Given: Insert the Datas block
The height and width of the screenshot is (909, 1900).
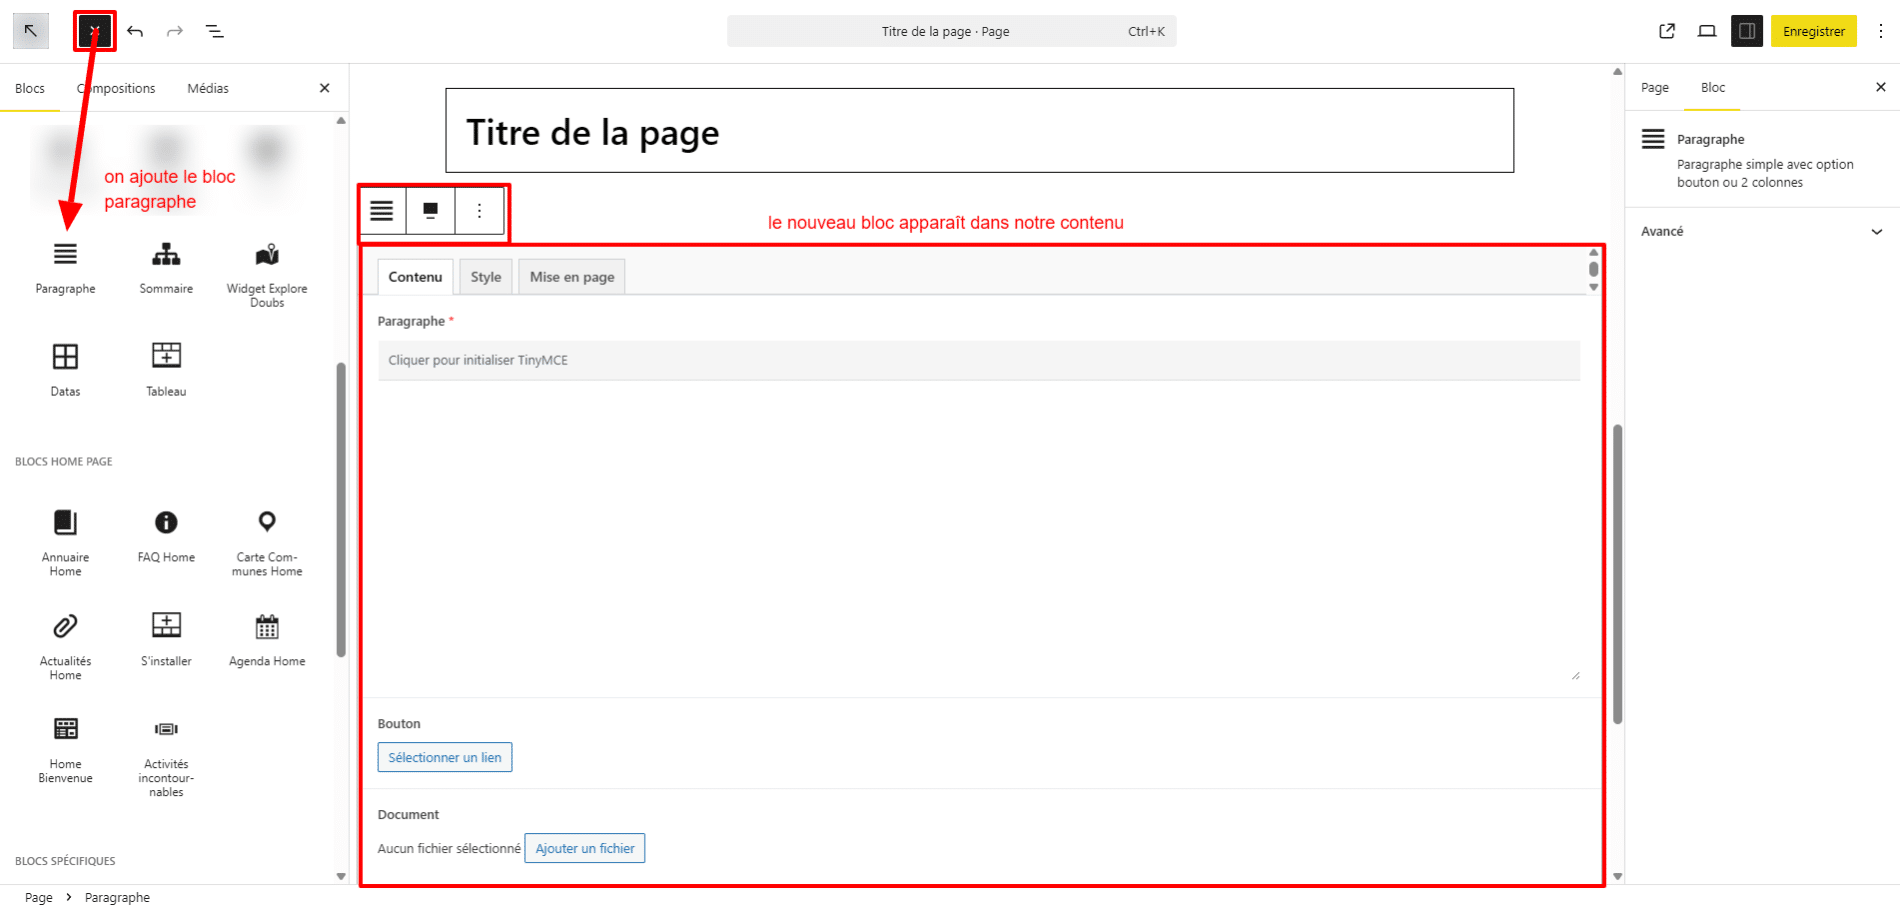Looking at the screenshot, I should (65, 368).
